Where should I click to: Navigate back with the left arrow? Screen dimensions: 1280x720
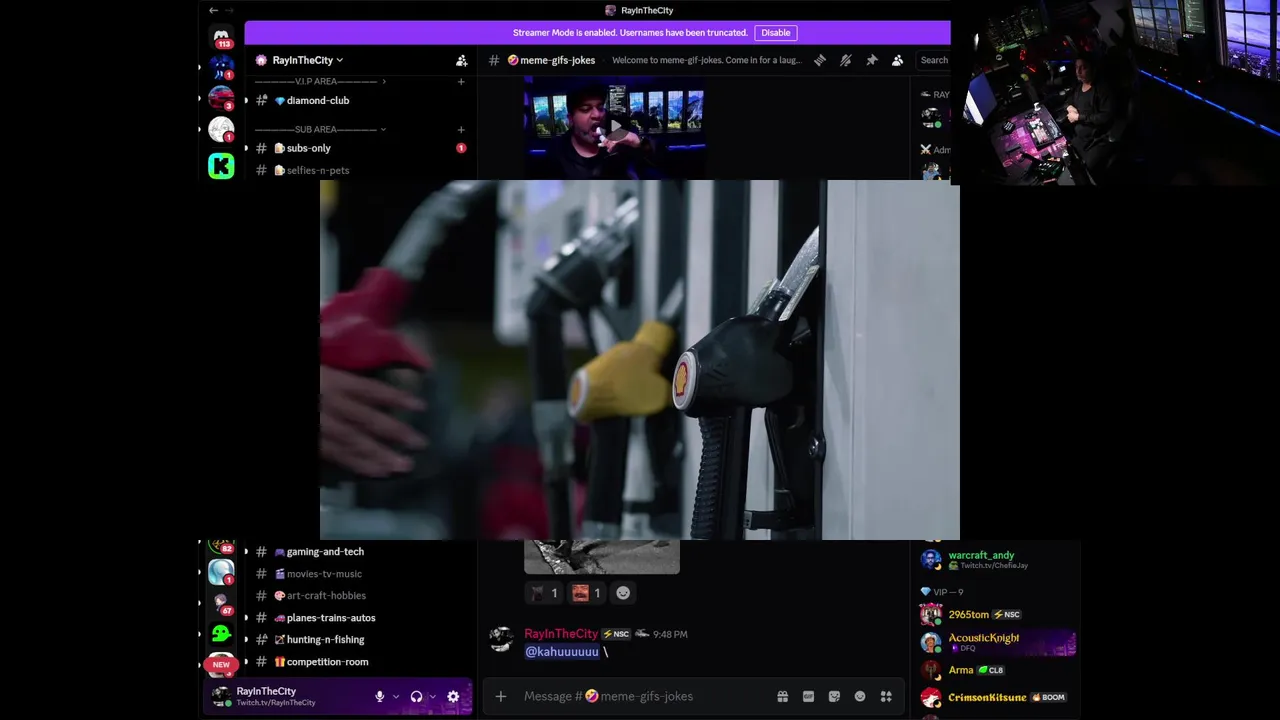pos(213,10)
